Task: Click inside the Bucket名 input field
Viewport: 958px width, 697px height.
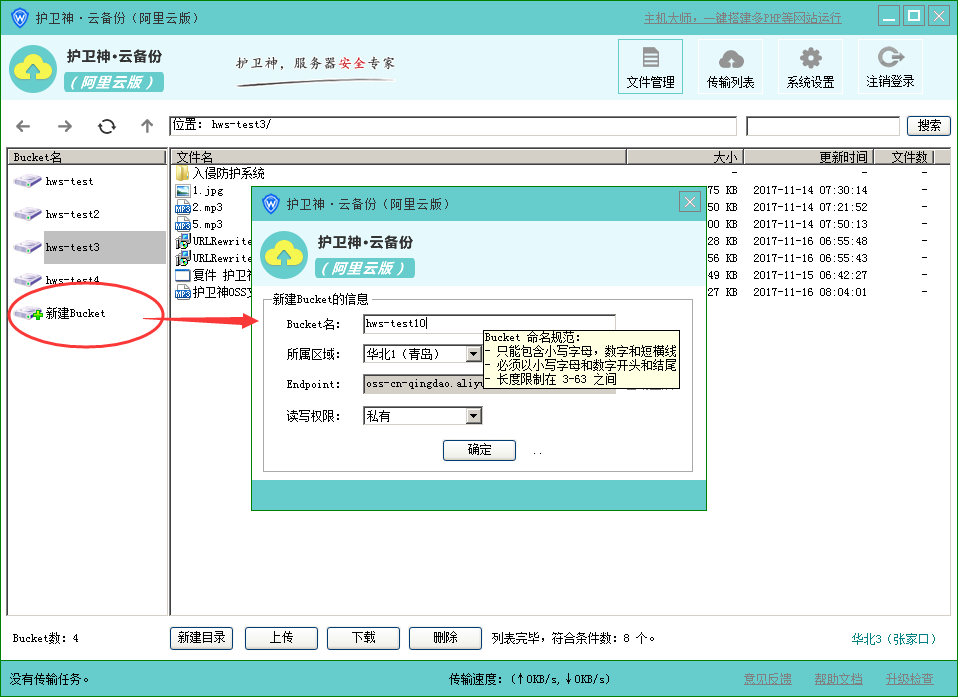Action: pyautogui.click(x=488, y=324)
